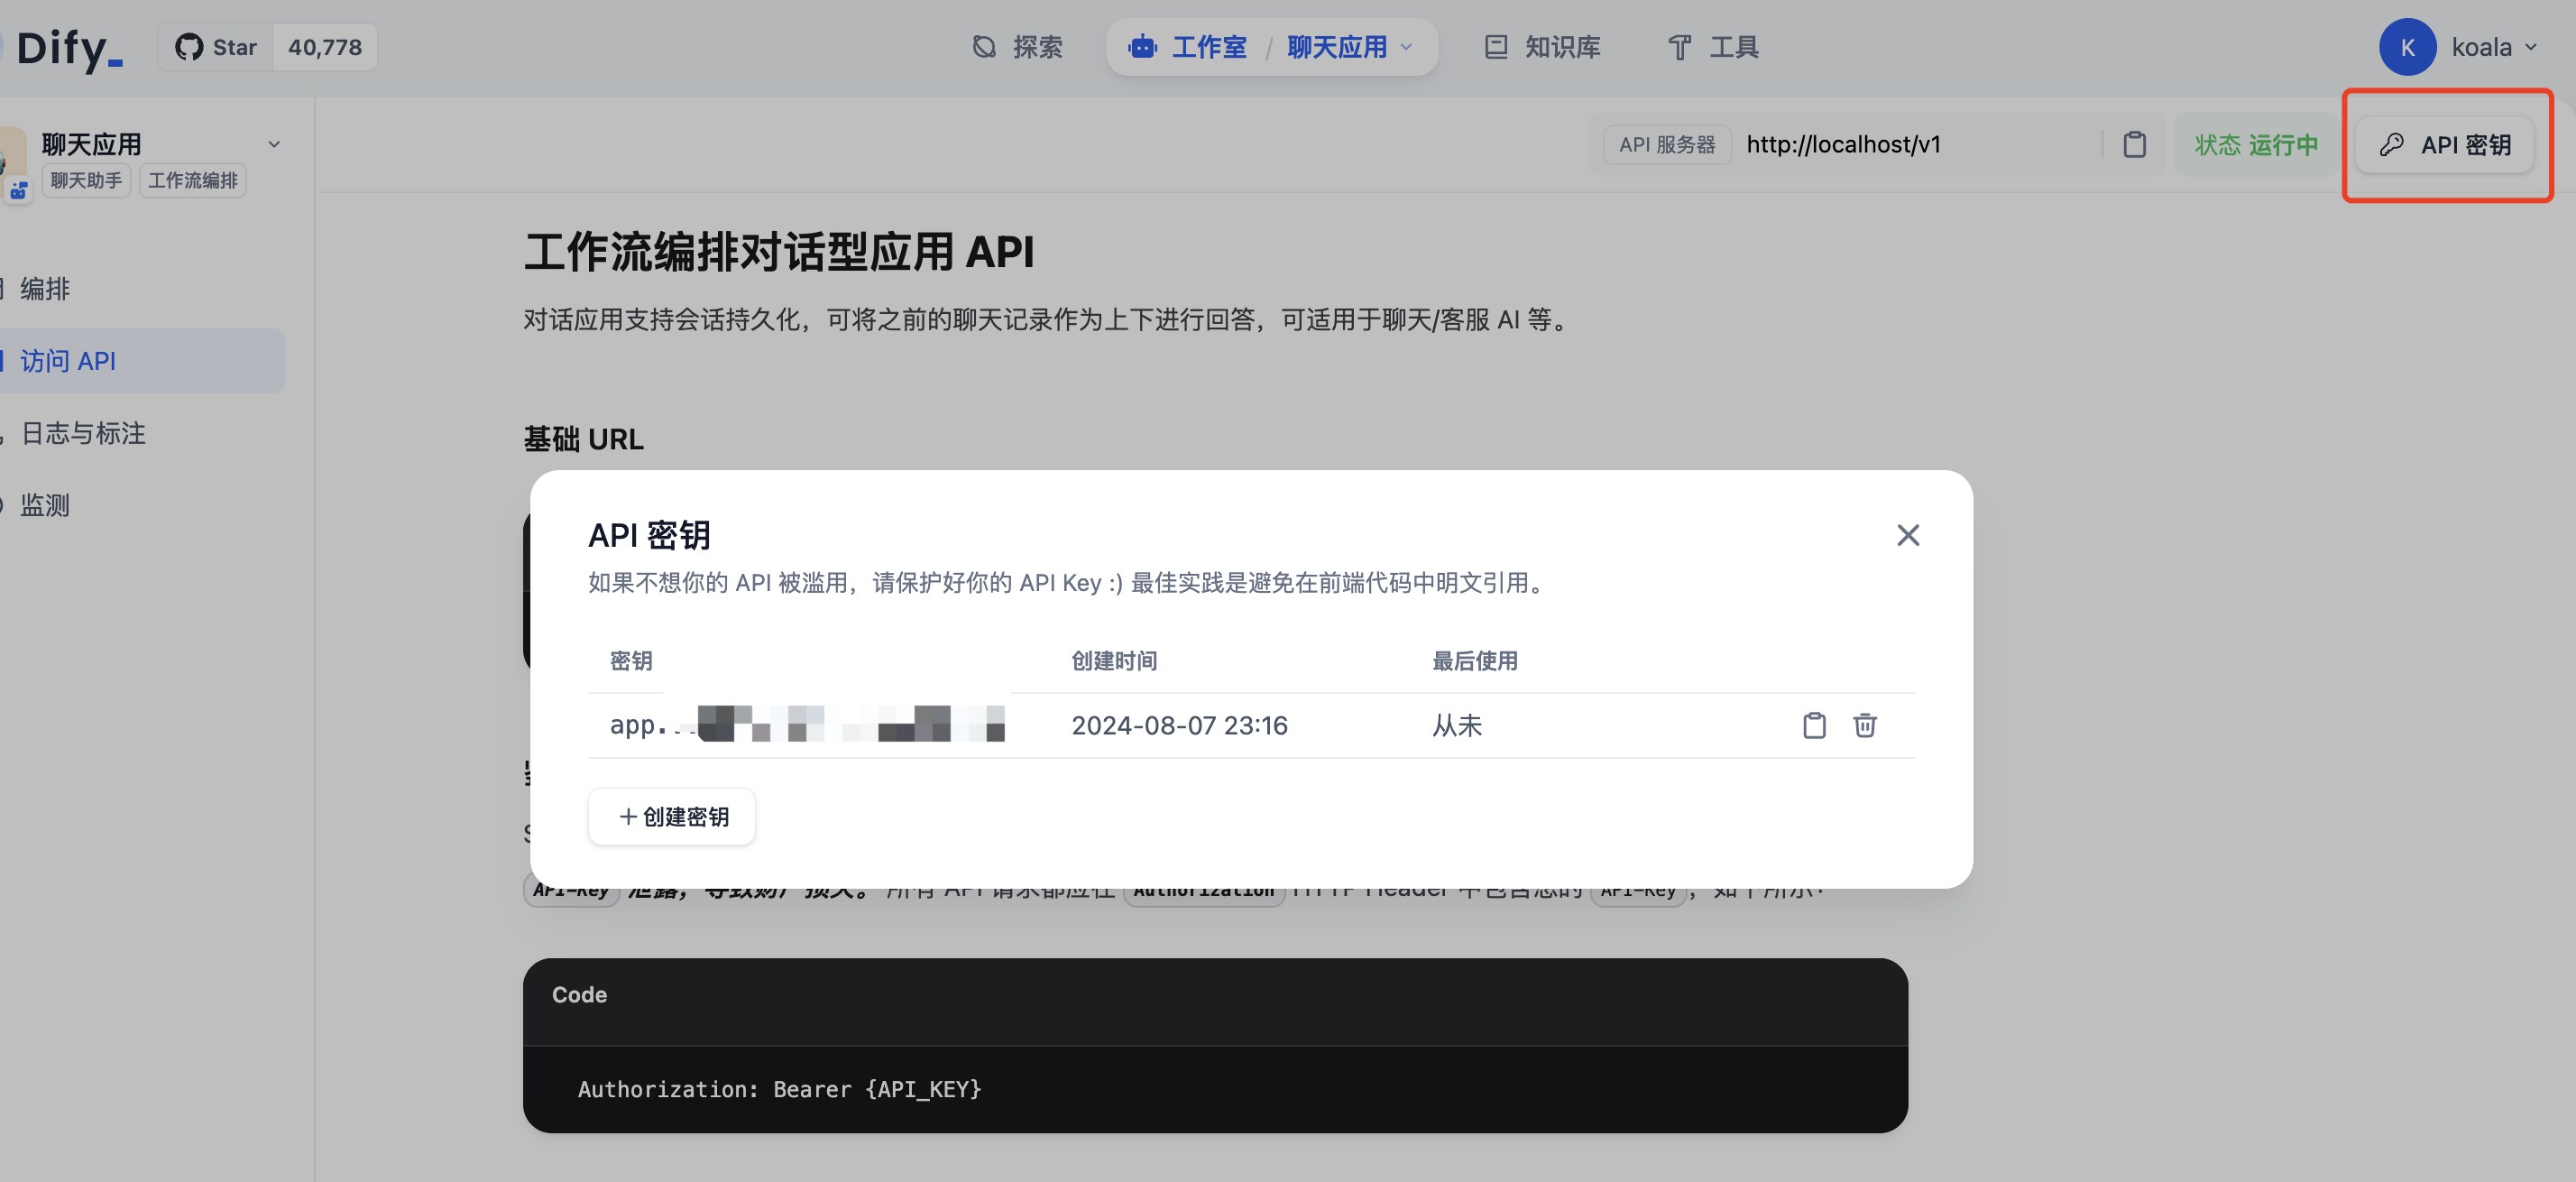
Task: Open the GitHub Star link
Action: pos(216,47)
